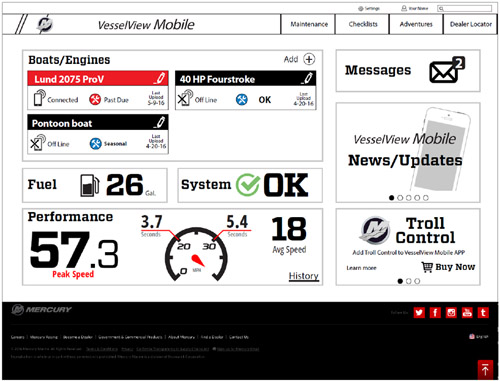Open Mercury Racing footer link
This screenshot has height=381, width=500.
pos(44,337)
